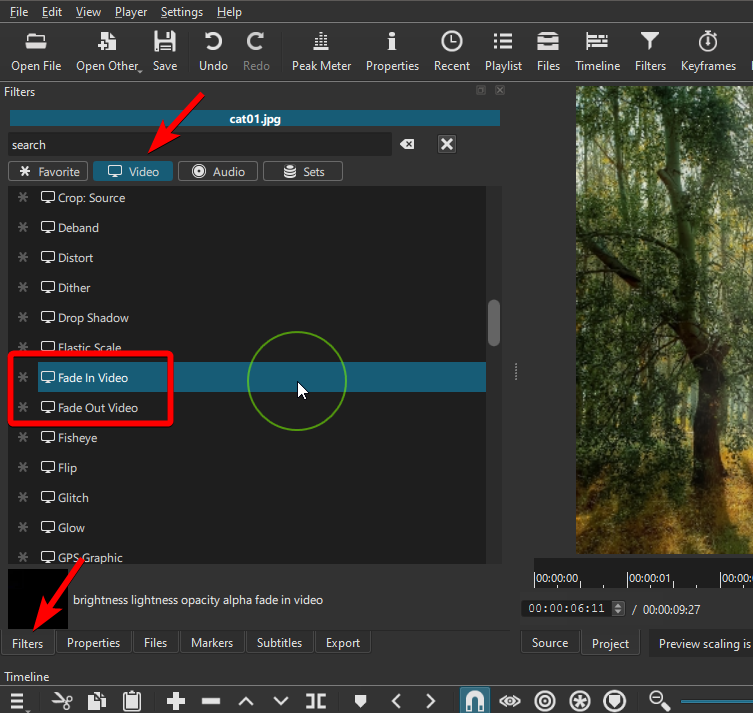Open the Peak Meter panel
Image resolution: width=753 pixels, height=713 pixels.
[320, 51]
